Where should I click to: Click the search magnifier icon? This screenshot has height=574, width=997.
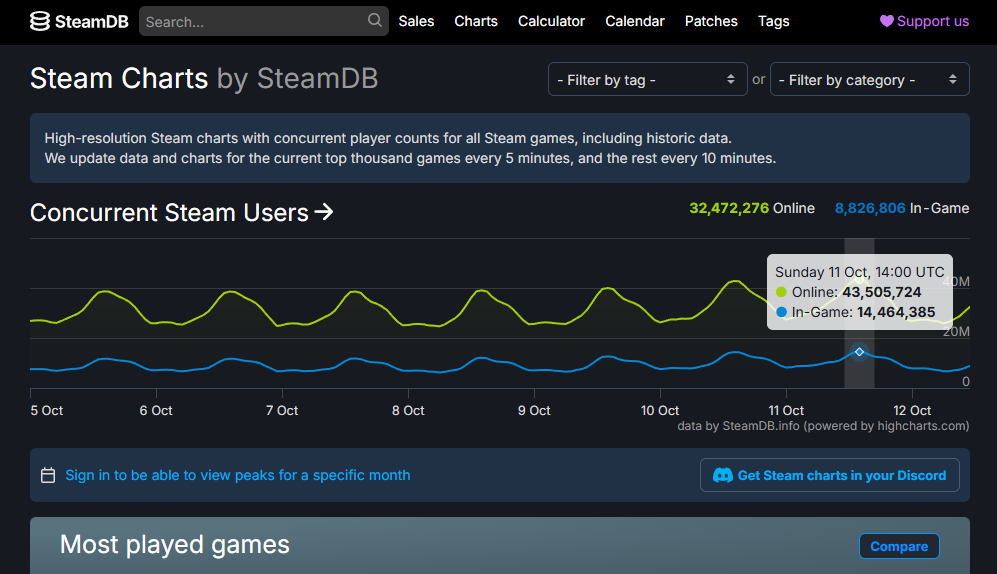pyautogui.click(x=375, y=20)
